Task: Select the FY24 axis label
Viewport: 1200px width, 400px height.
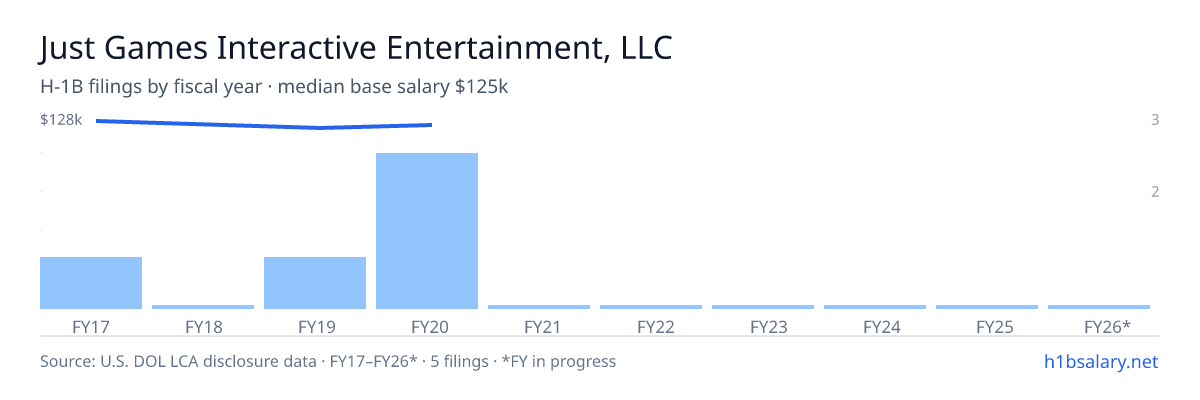Action: pyautogui.click(x=875, y=327)
